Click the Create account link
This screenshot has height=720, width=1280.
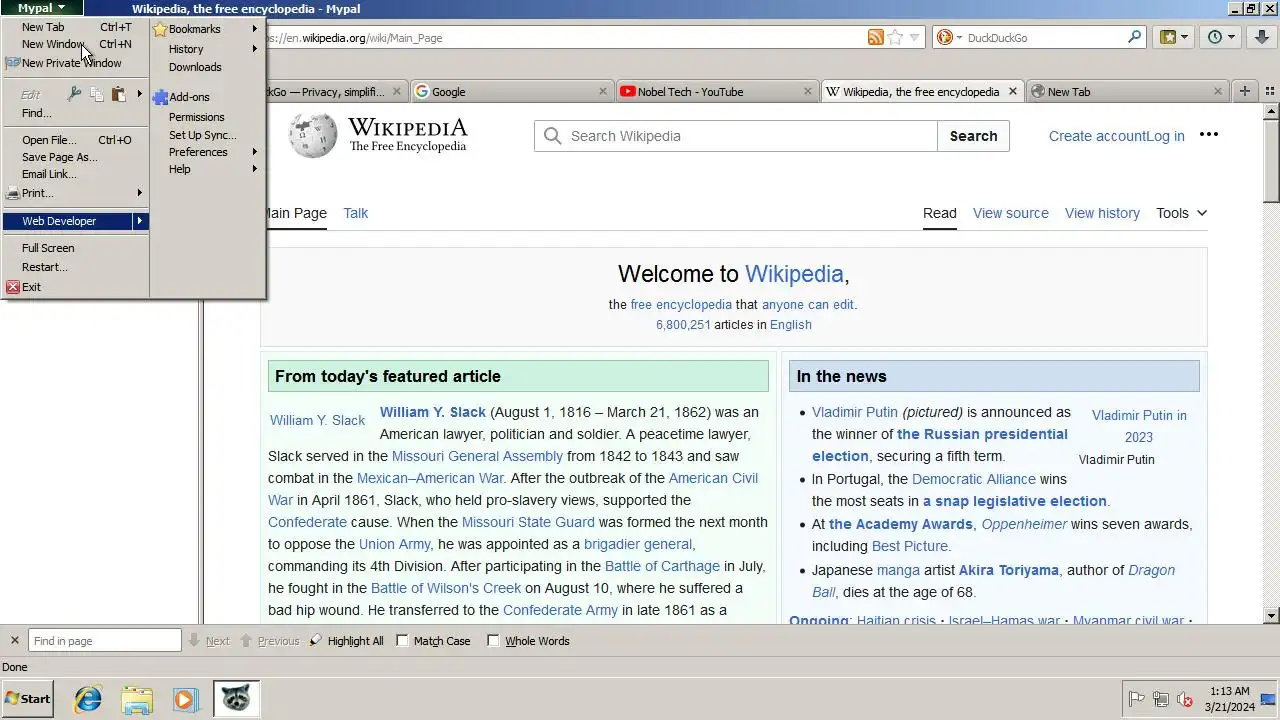(x=1097, y=136)
